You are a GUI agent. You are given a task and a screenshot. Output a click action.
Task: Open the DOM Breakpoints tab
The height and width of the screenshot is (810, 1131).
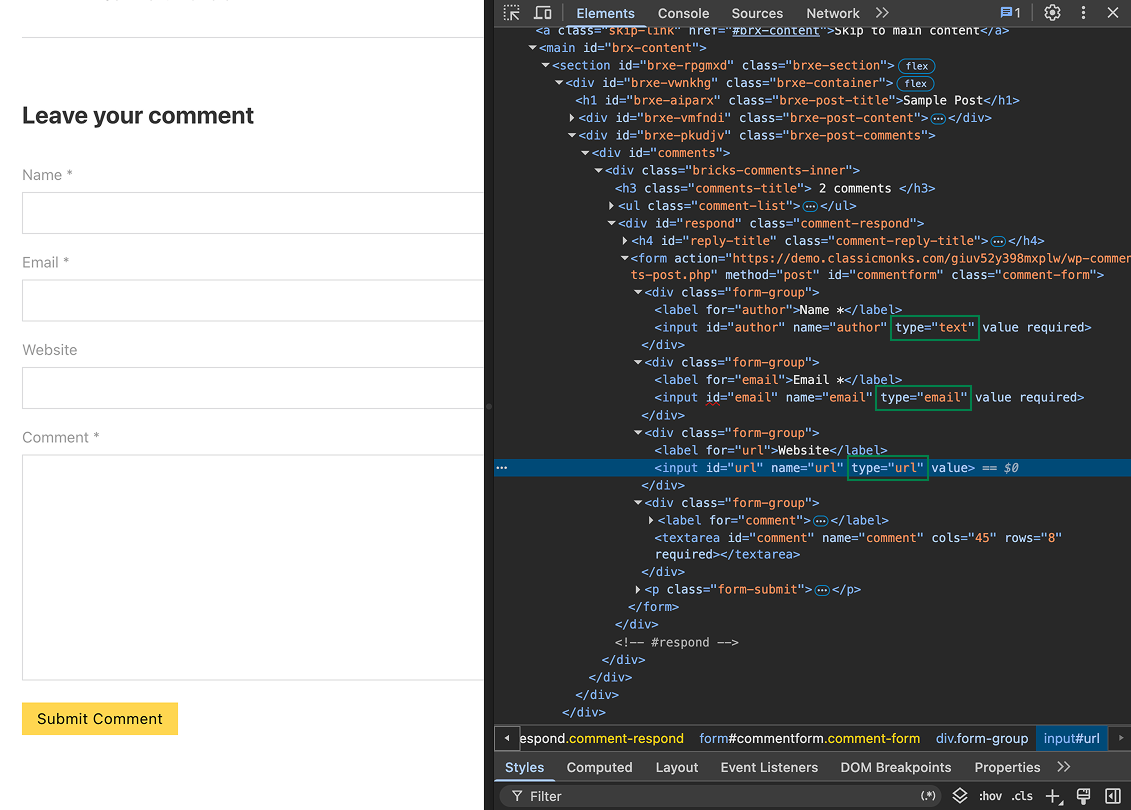click(896, 767)
